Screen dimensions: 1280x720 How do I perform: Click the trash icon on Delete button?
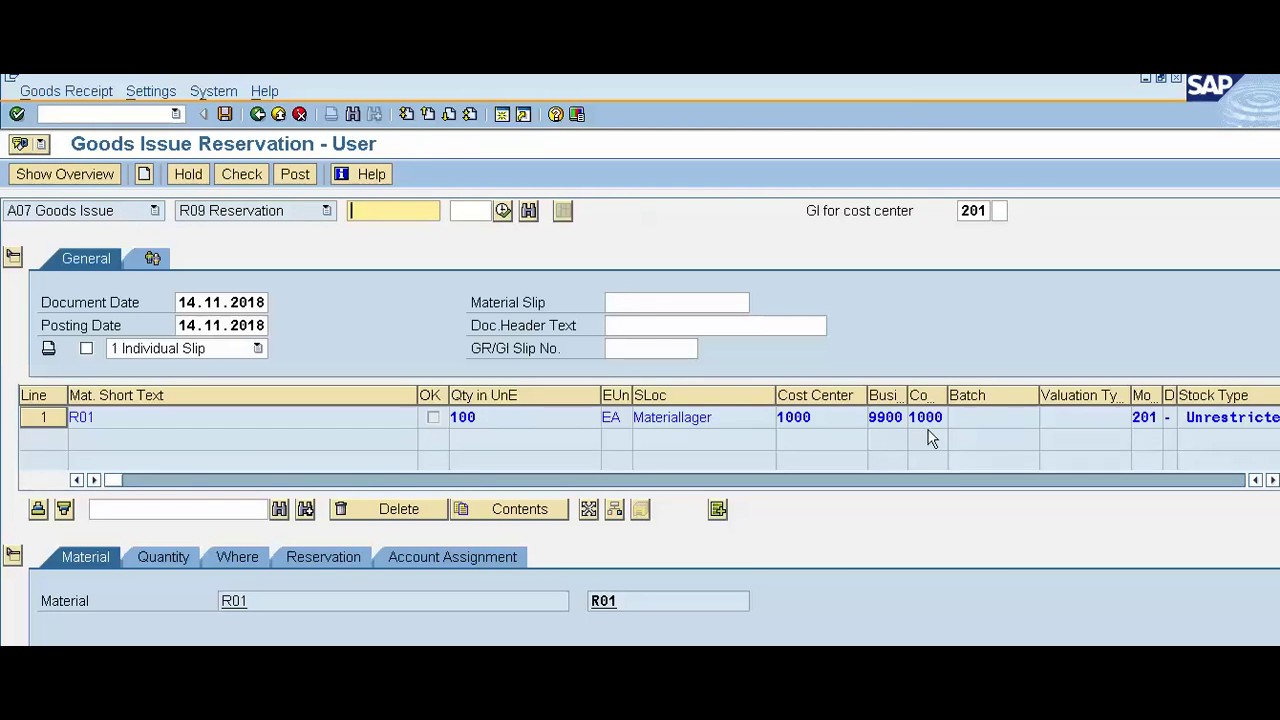point(341,509)
